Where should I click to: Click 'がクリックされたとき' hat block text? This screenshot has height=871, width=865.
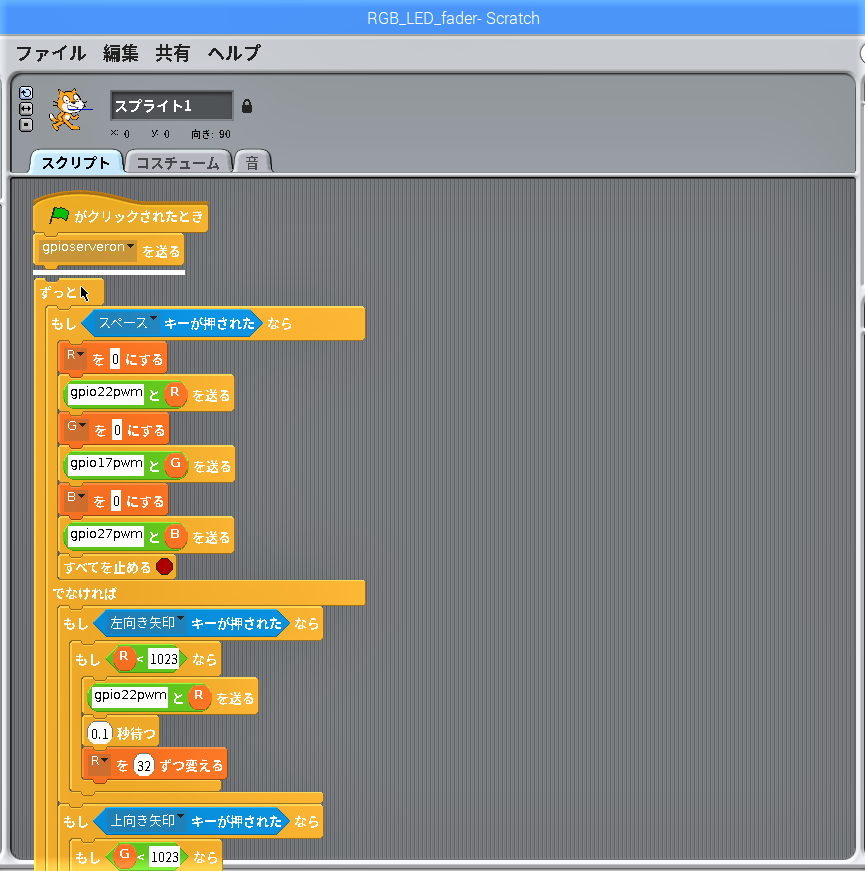tap(139, 216)
